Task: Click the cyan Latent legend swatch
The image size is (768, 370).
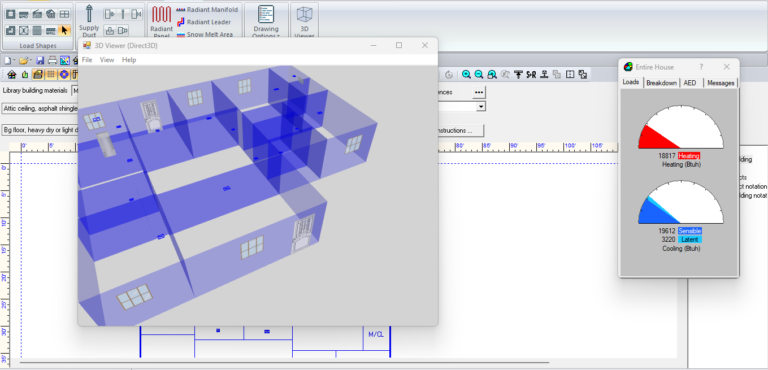Action: click(690, 240)
